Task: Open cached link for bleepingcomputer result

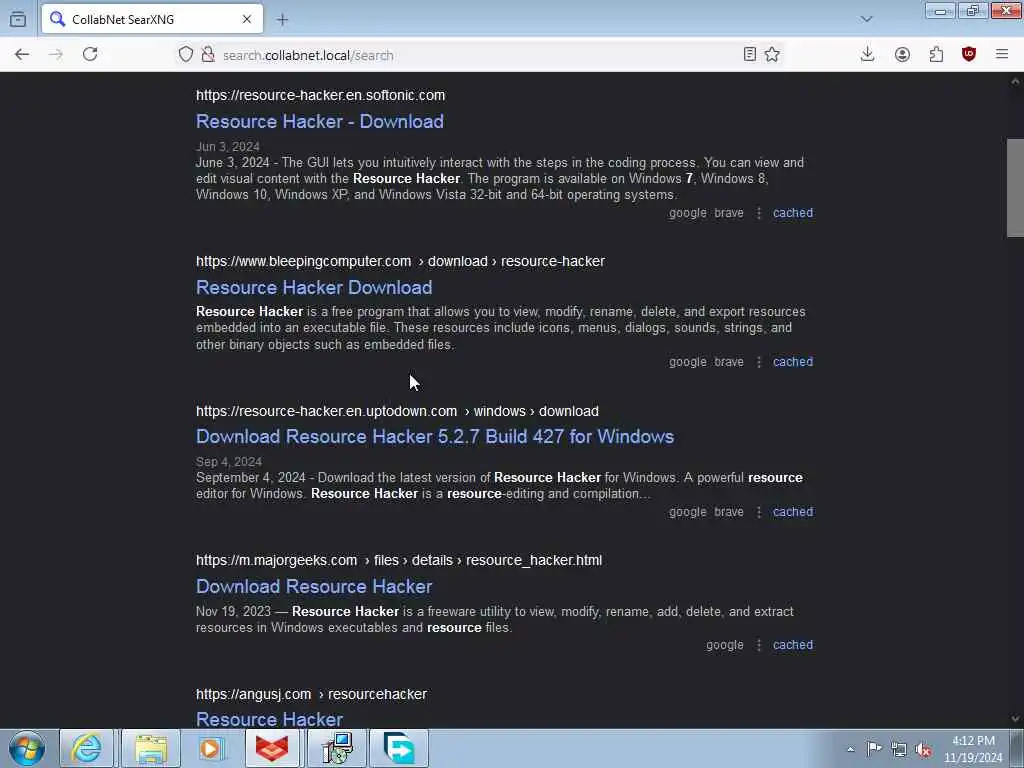Action: tap(793, 362)
